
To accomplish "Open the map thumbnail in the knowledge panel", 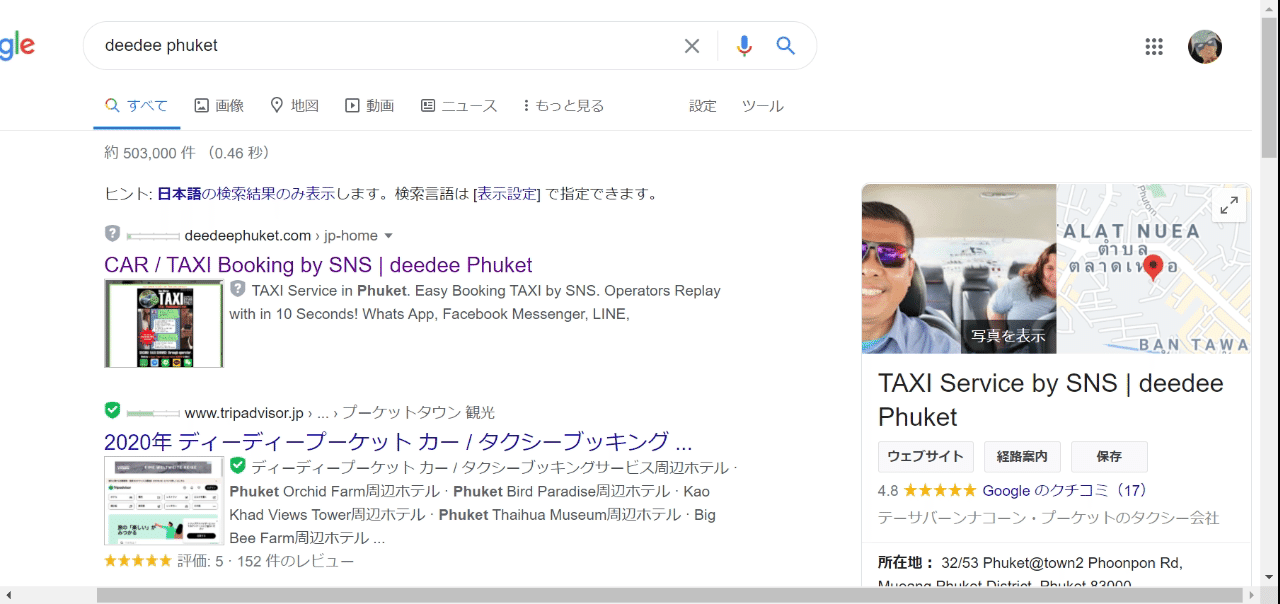I will [x=1153, y=268].
